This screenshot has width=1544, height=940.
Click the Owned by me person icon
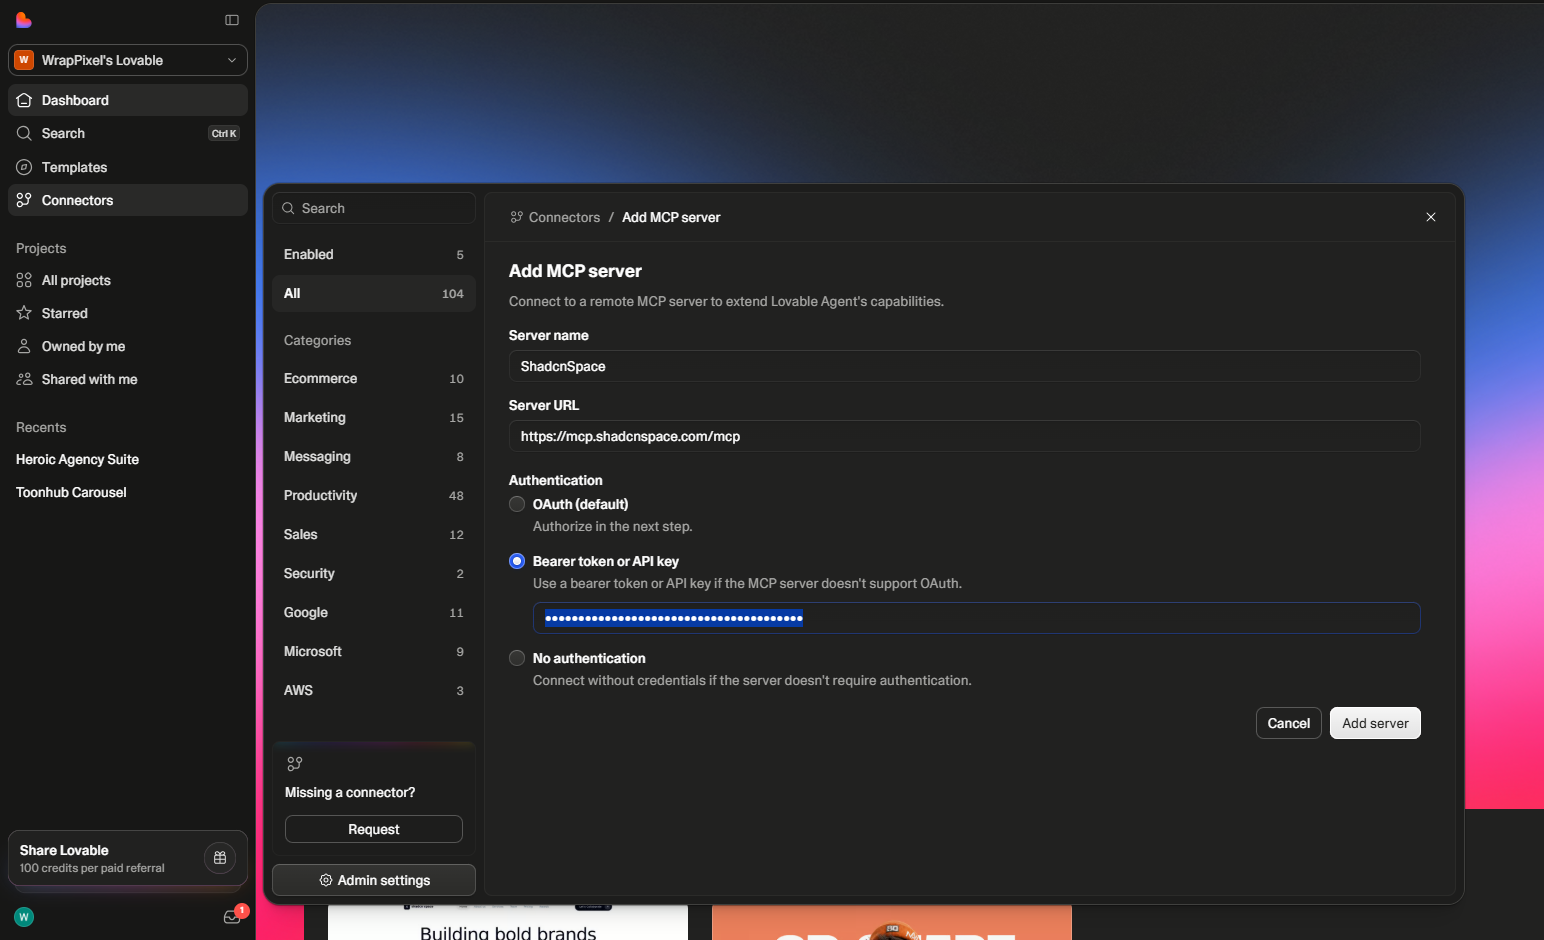tap(24, 346)
